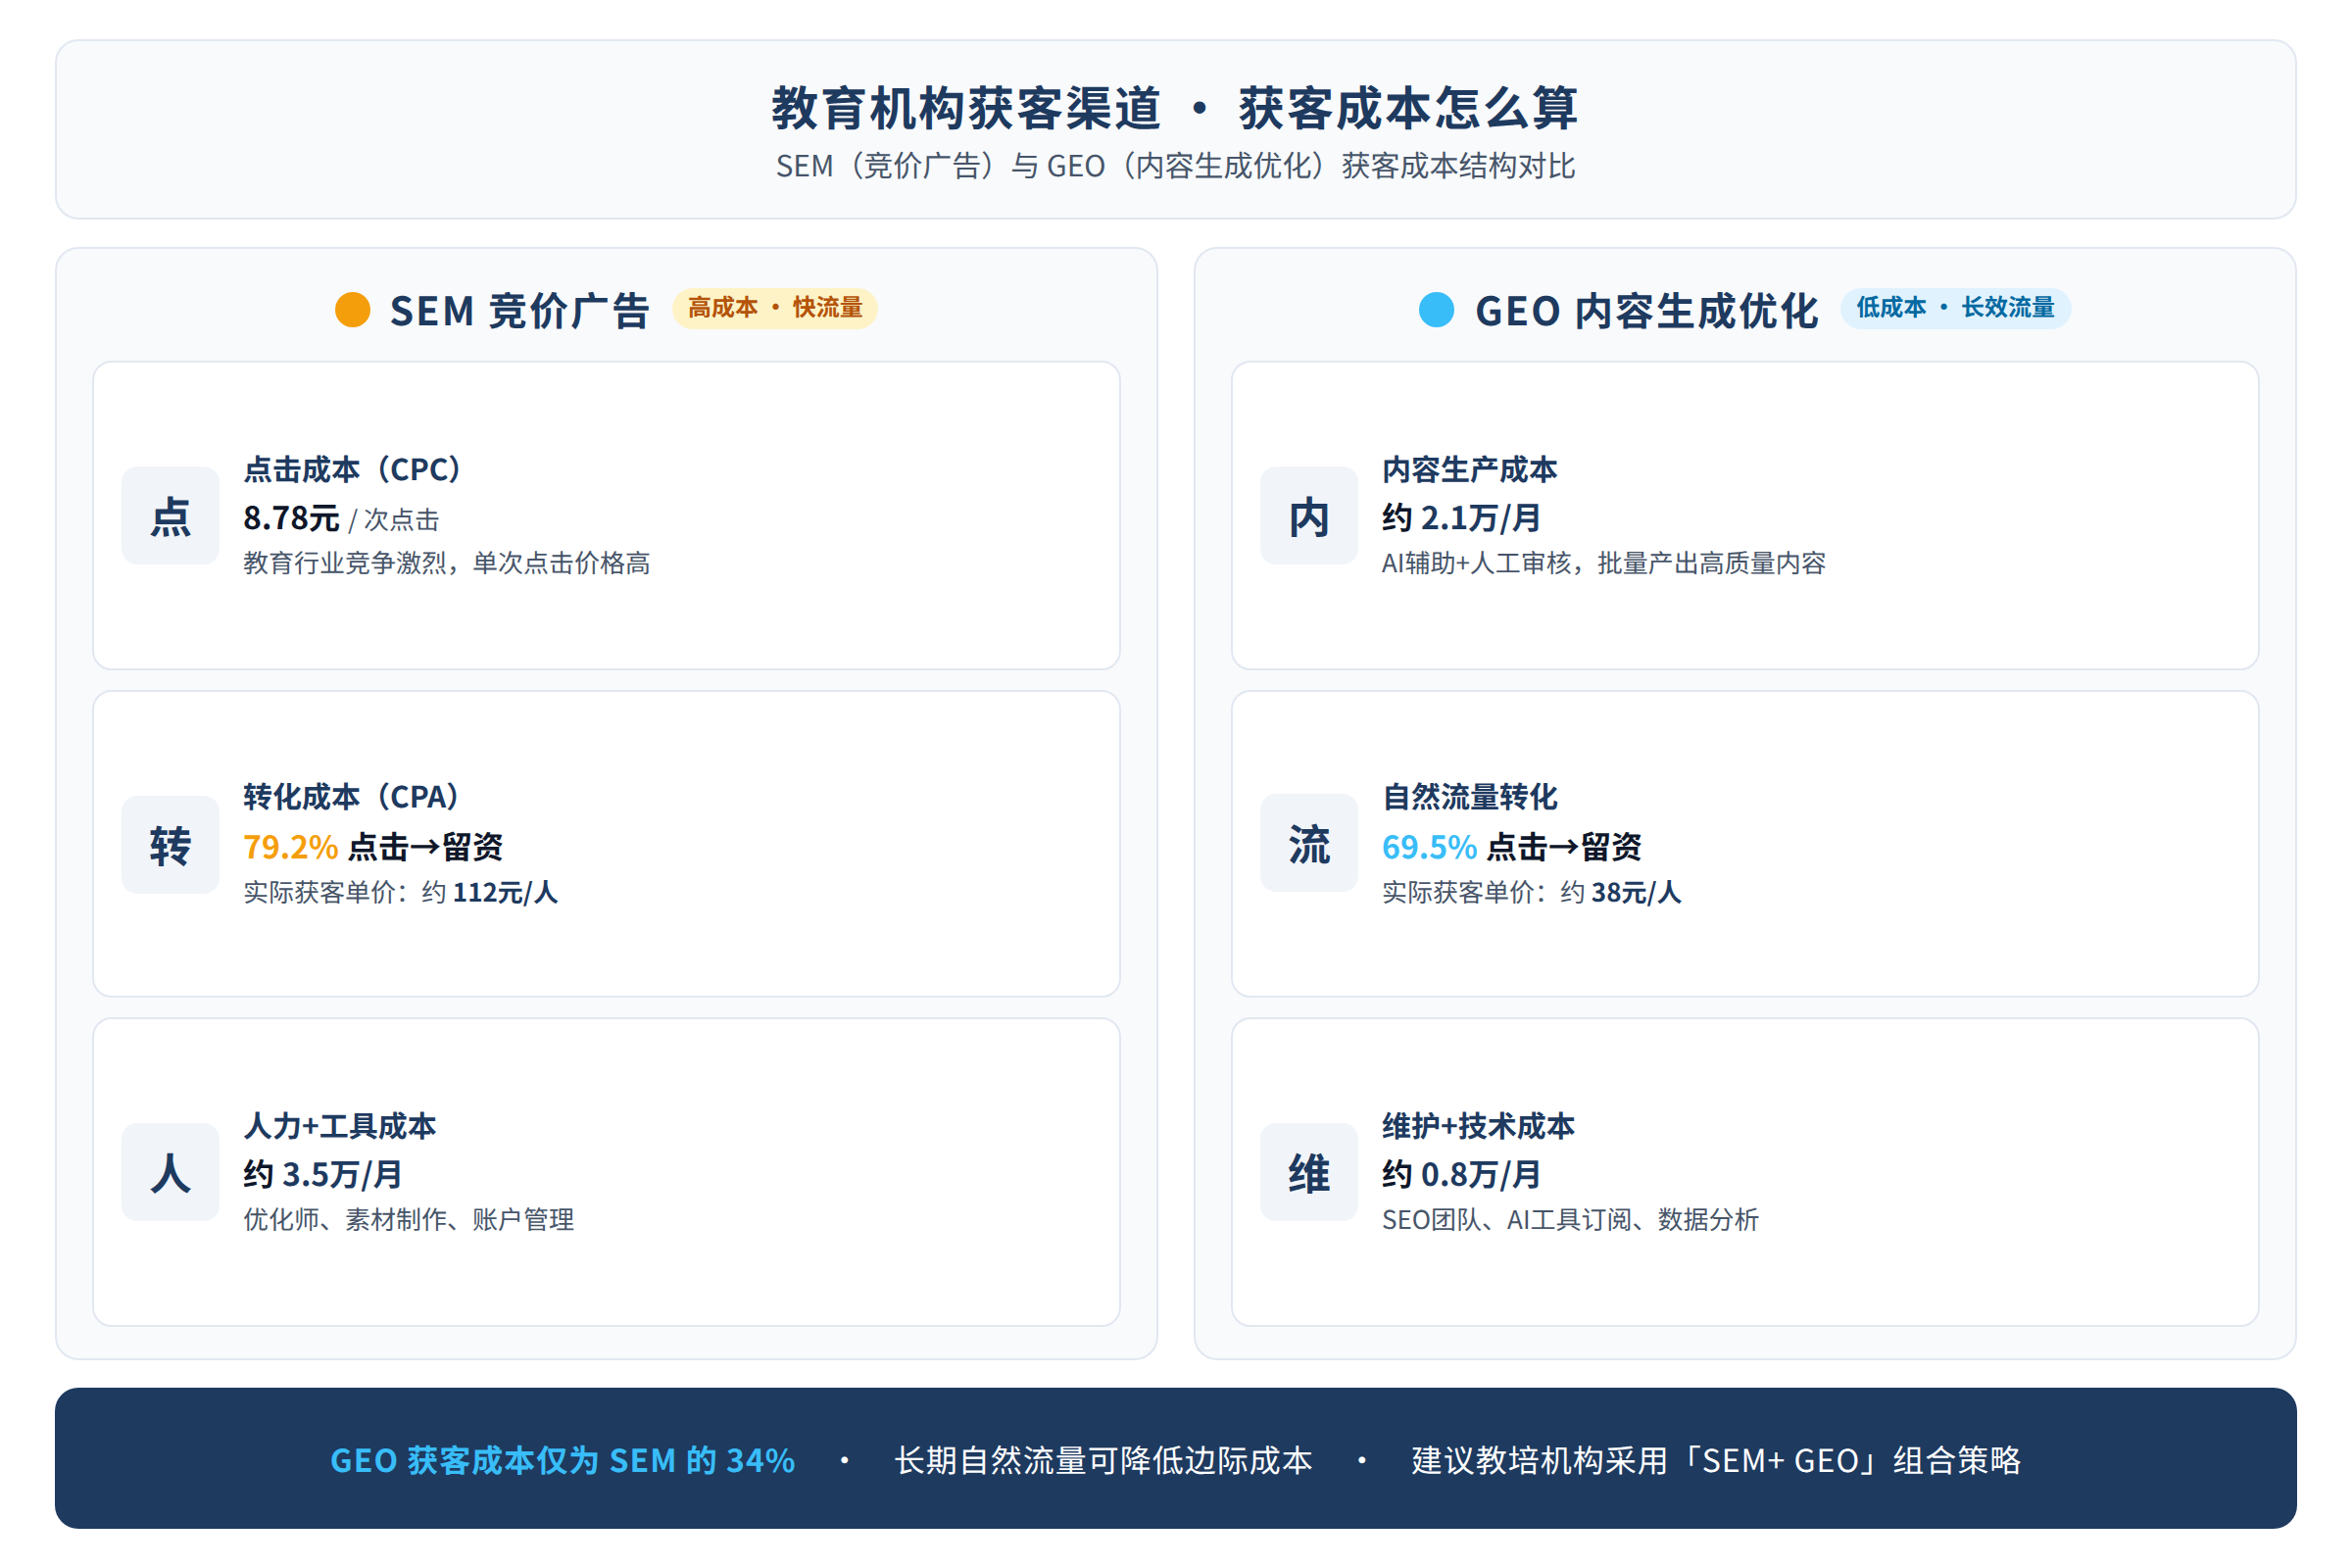Screen dimensions: 2352x1568
Task: Click the 内 icon tile for content production
Action: [x=1309, y=516]
